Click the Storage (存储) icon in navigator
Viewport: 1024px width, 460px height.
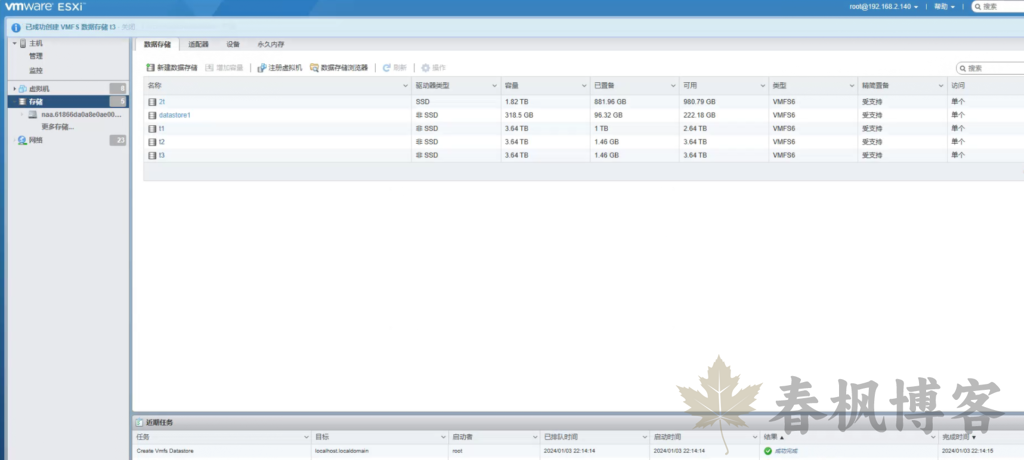pyautogui.click(x=22, y=102)
